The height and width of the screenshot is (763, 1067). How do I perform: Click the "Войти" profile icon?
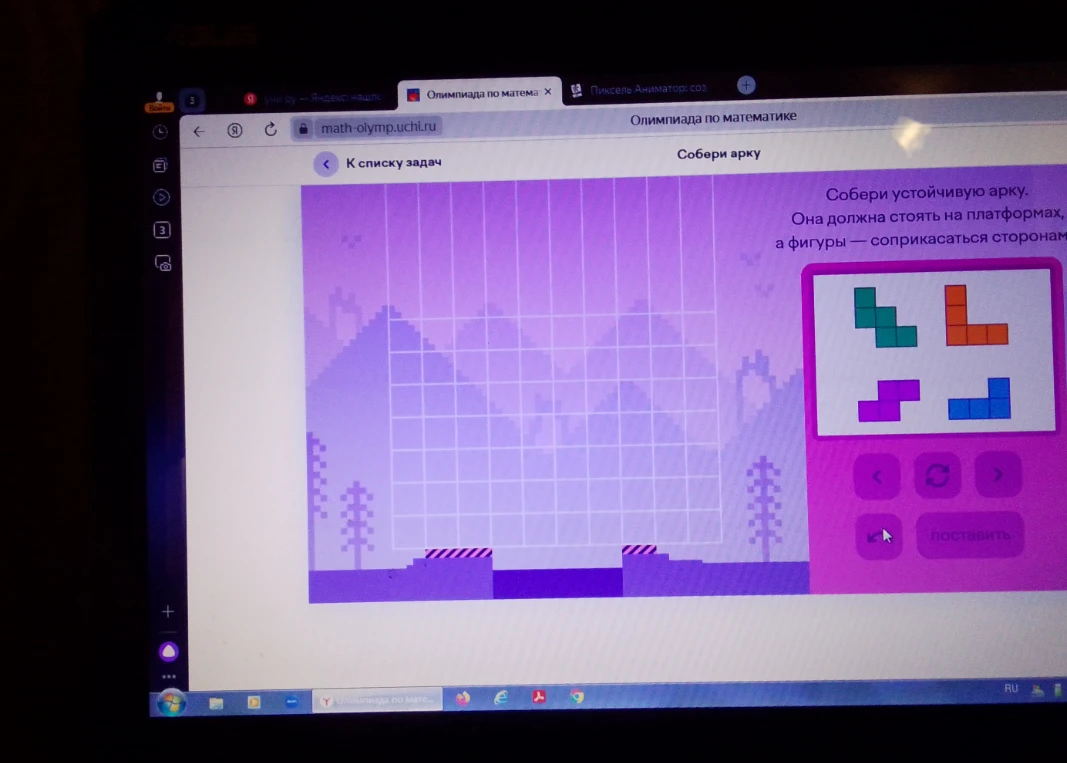159,103
